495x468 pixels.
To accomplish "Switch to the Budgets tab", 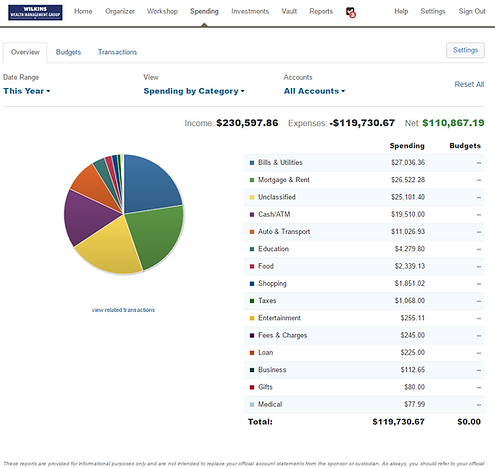I will [68, 52].
